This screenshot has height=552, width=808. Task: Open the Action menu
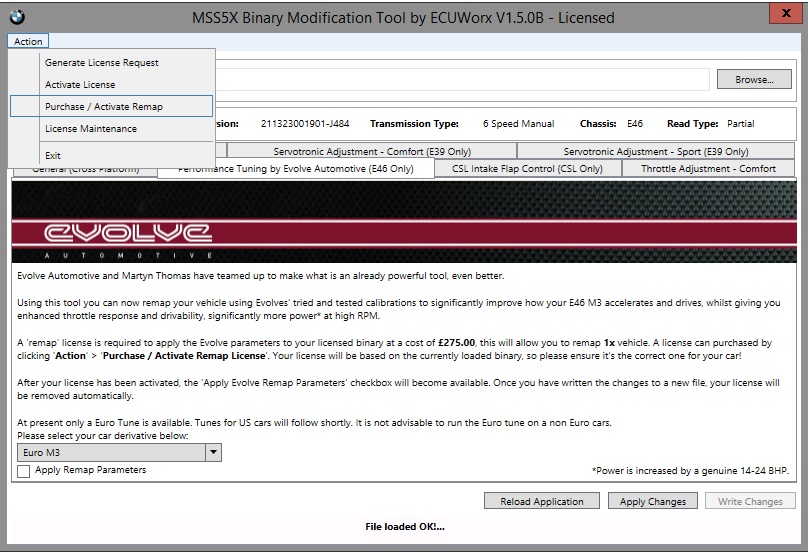click(x=28, y=41)
